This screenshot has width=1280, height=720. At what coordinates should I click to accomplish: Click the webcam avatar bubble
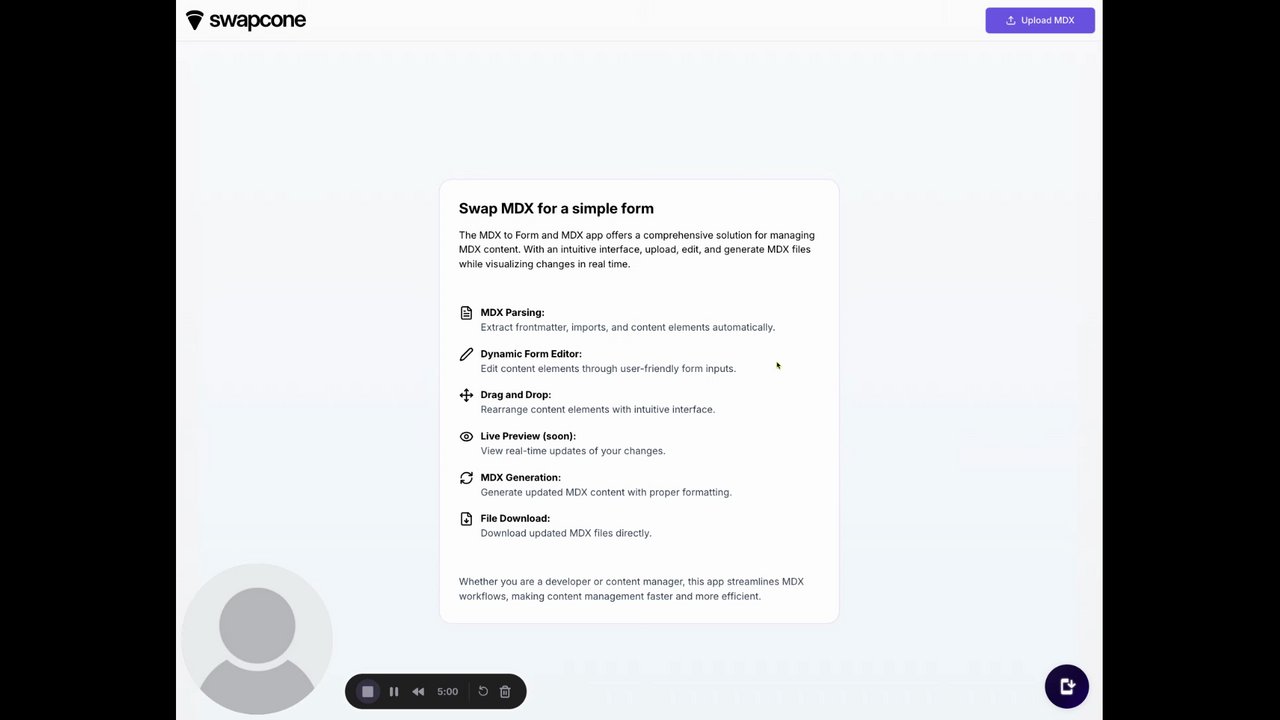click(x=257, y=640)
